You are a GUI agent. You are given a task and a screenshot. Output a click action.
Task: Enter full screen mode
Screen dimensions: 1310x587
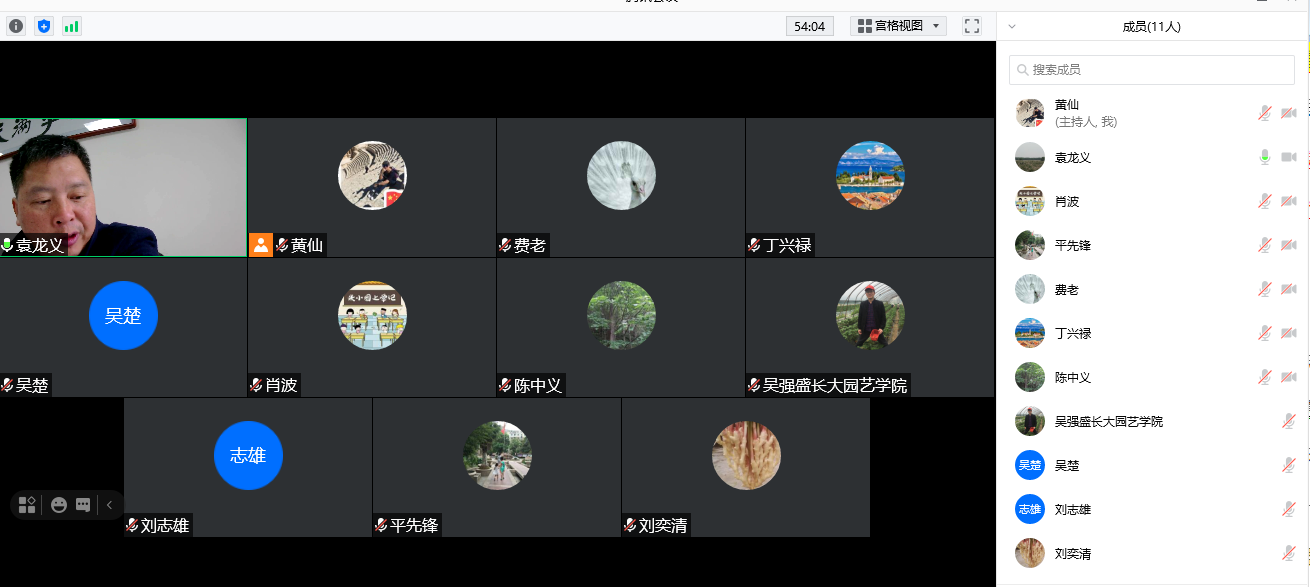(971, 26)
